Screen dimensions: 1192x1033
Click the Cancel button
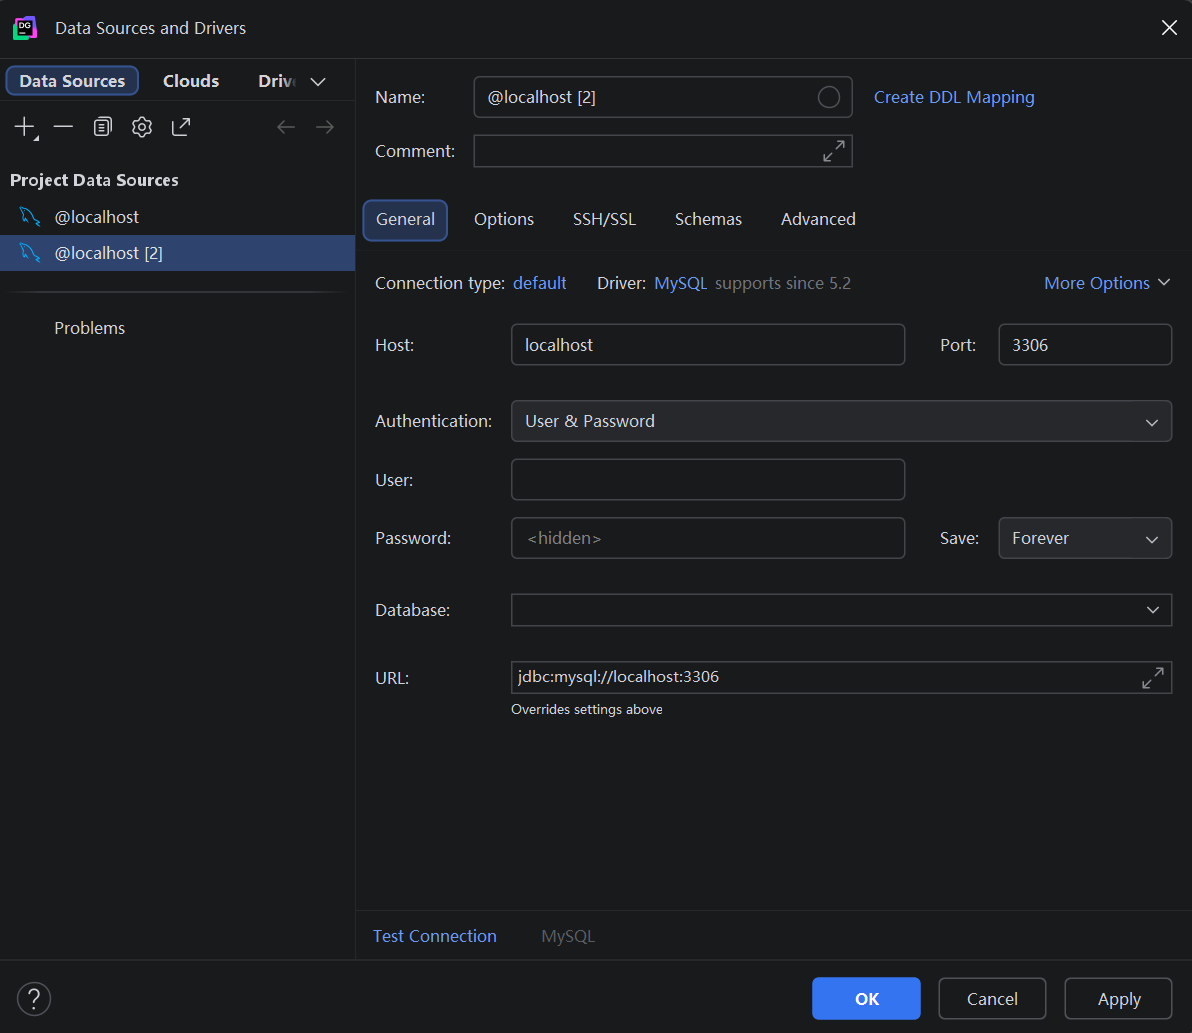(x=992, y=999)
